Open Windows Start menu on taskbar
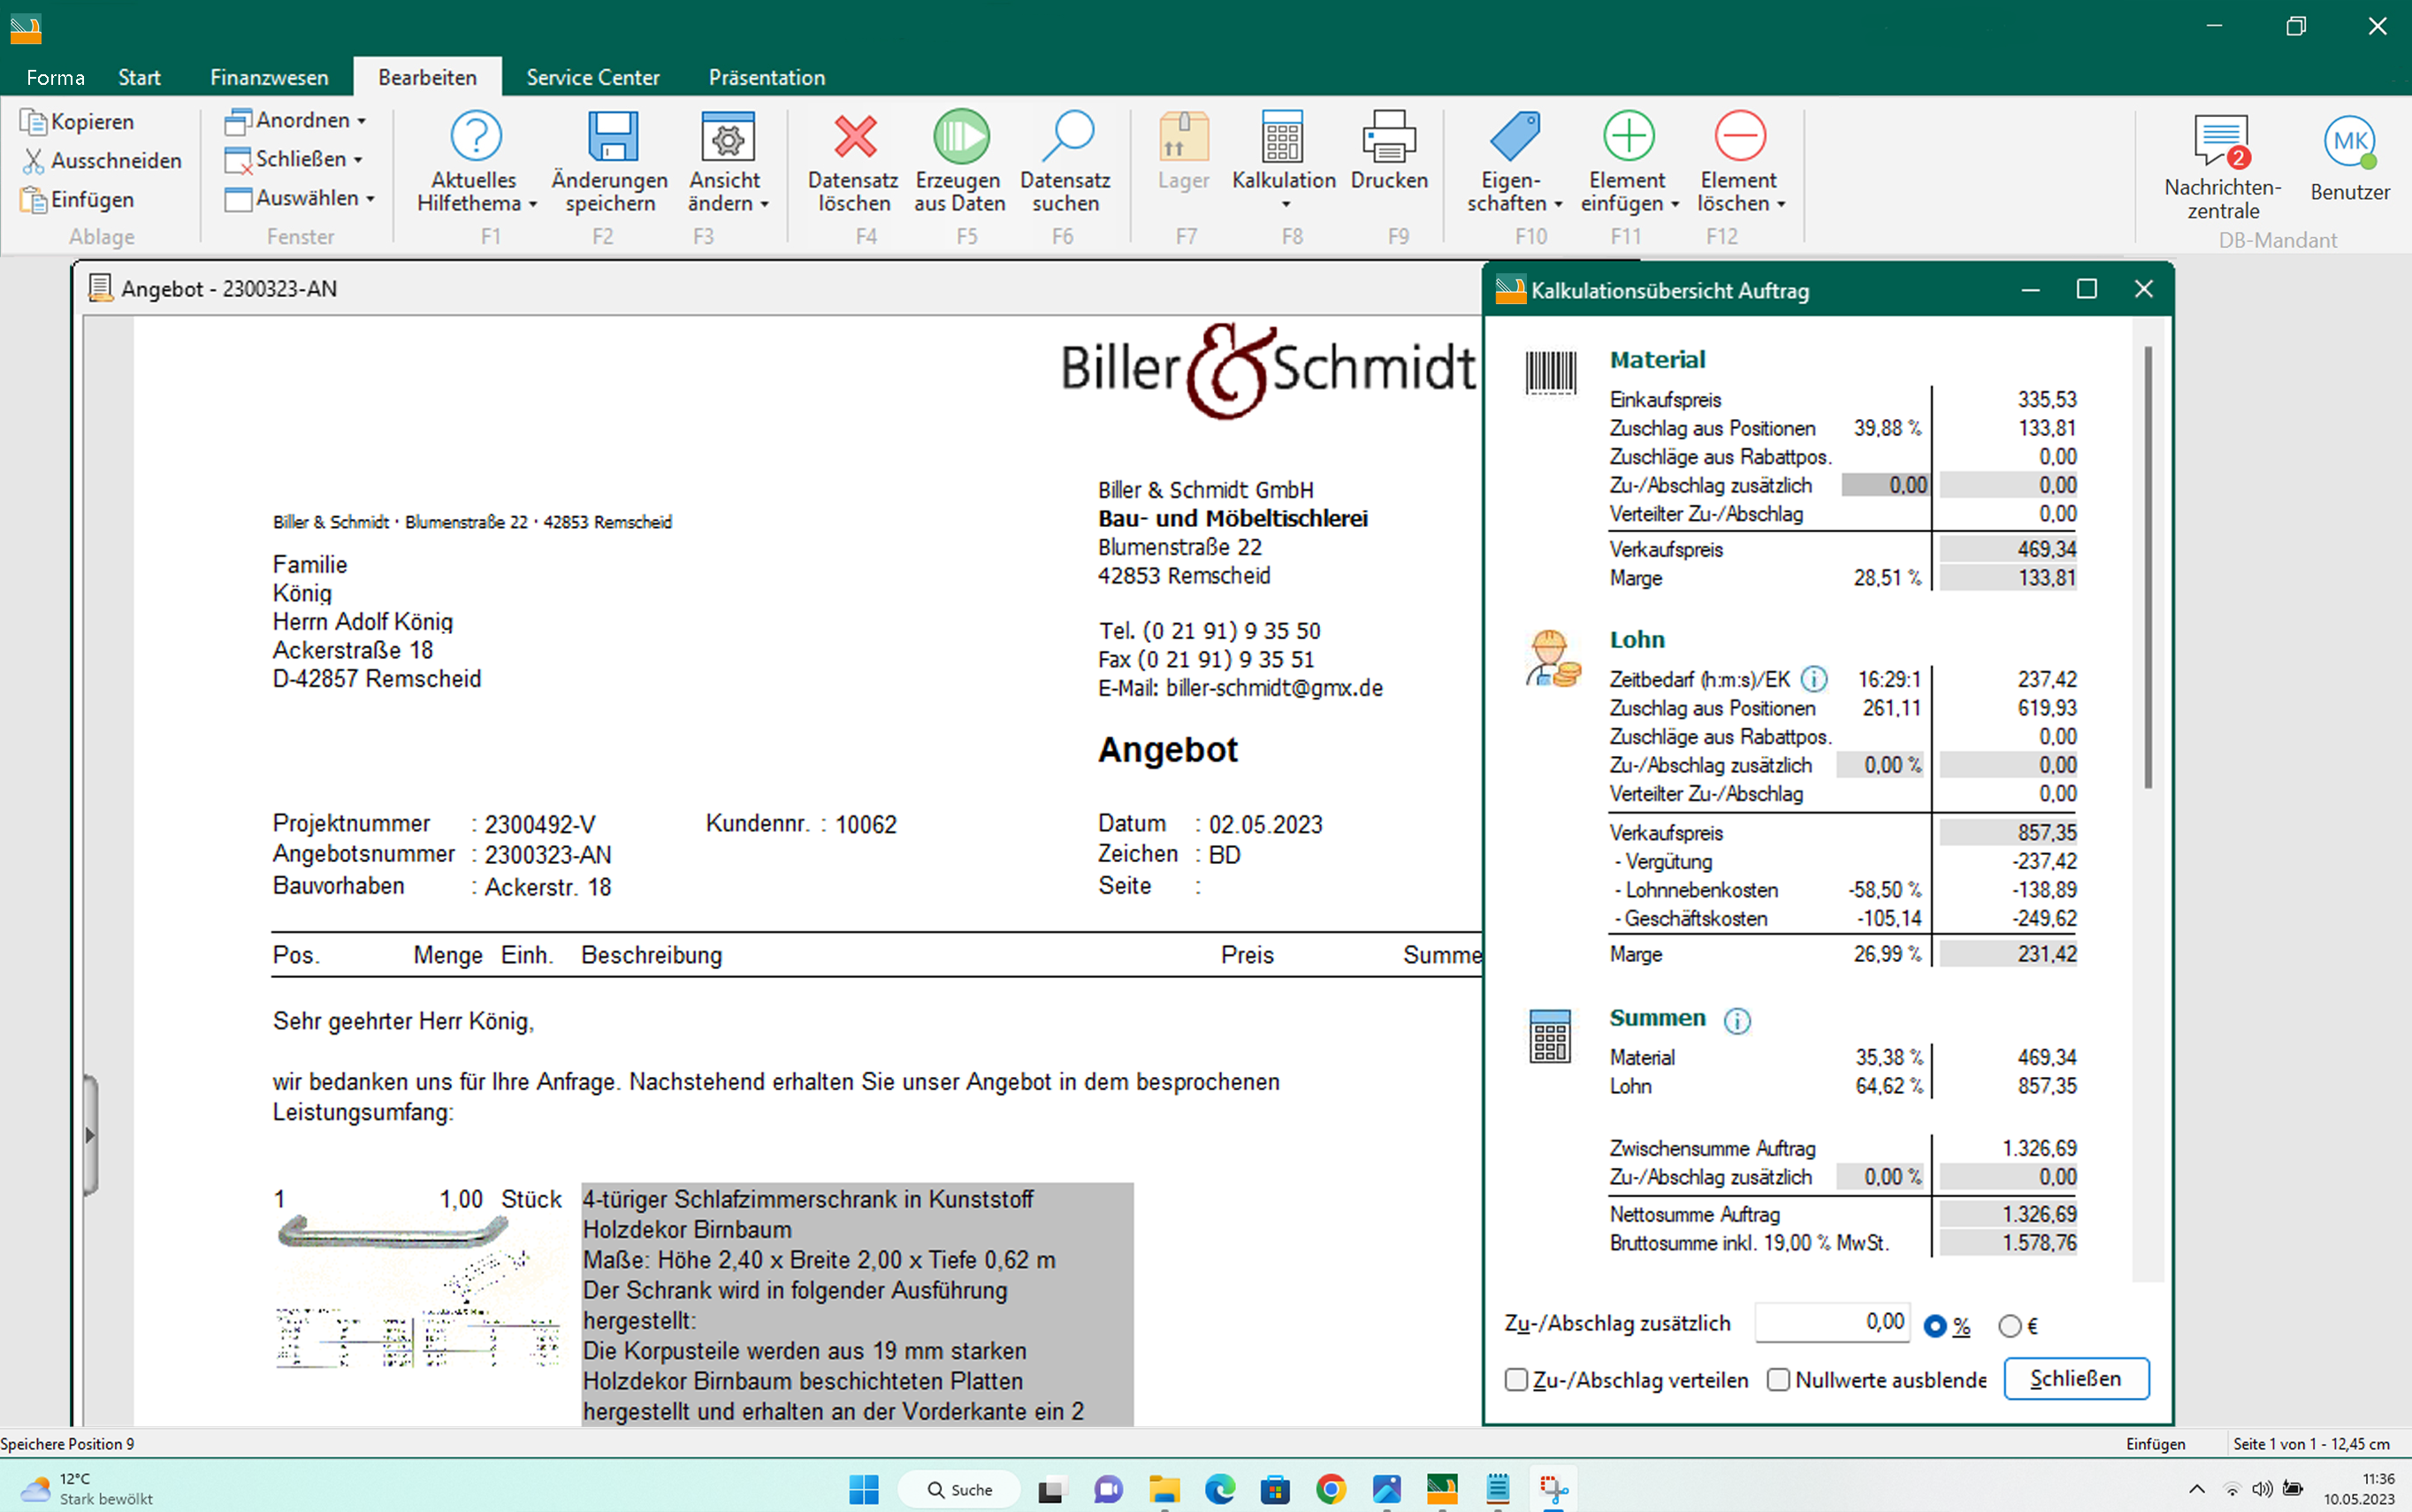 coord(864,1489)
